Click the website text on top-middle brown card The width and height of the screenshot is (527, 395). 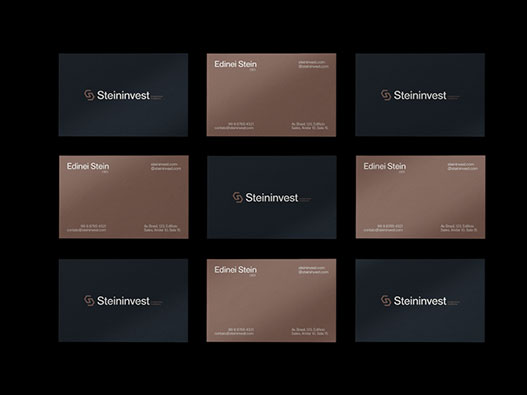[x=313, y=64]
